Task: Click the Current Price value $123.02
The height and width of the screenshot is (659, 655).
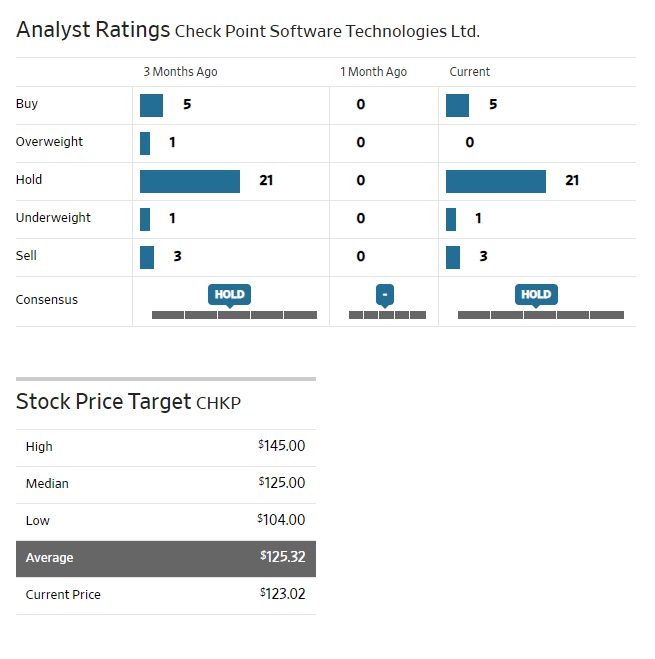Action: point(281,594)
